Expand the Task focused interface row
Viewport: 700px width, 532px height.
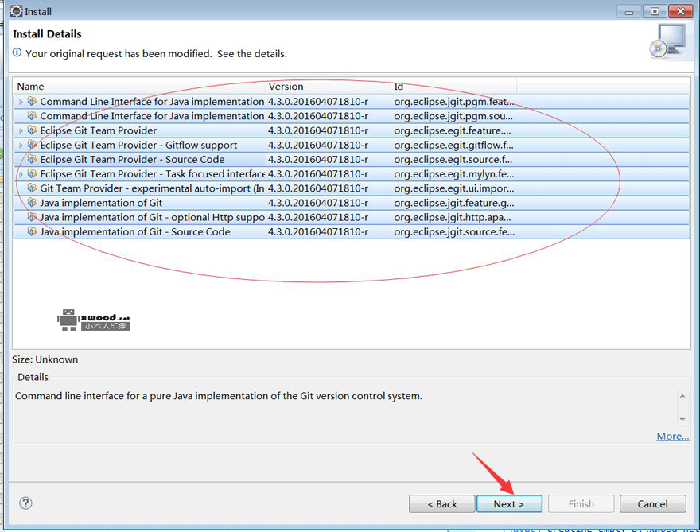(21, 174)
